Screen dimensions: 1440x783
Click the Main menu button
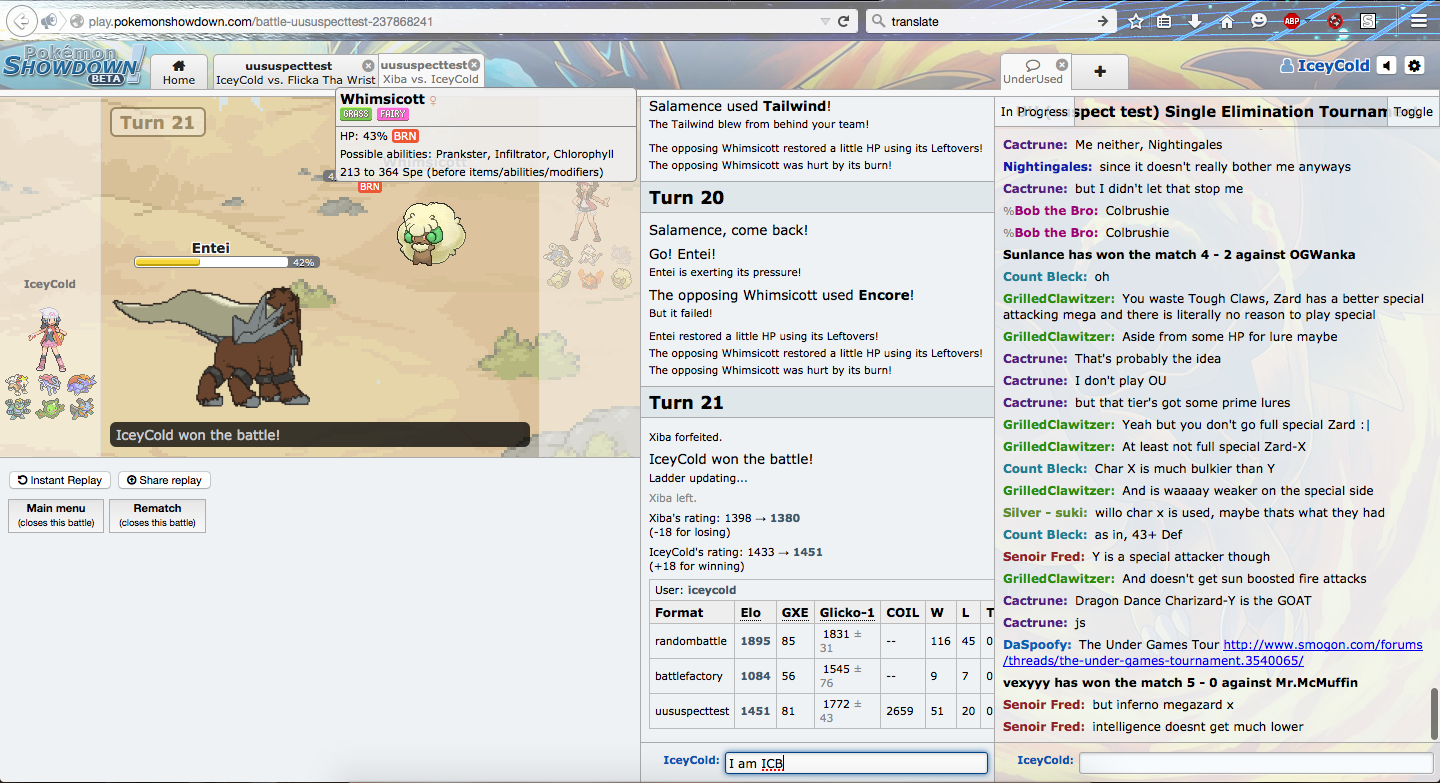[56, 515]
